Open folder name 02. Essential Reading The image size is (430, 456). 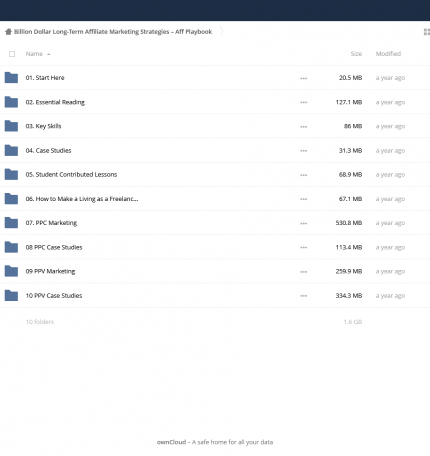click(55, 102)
